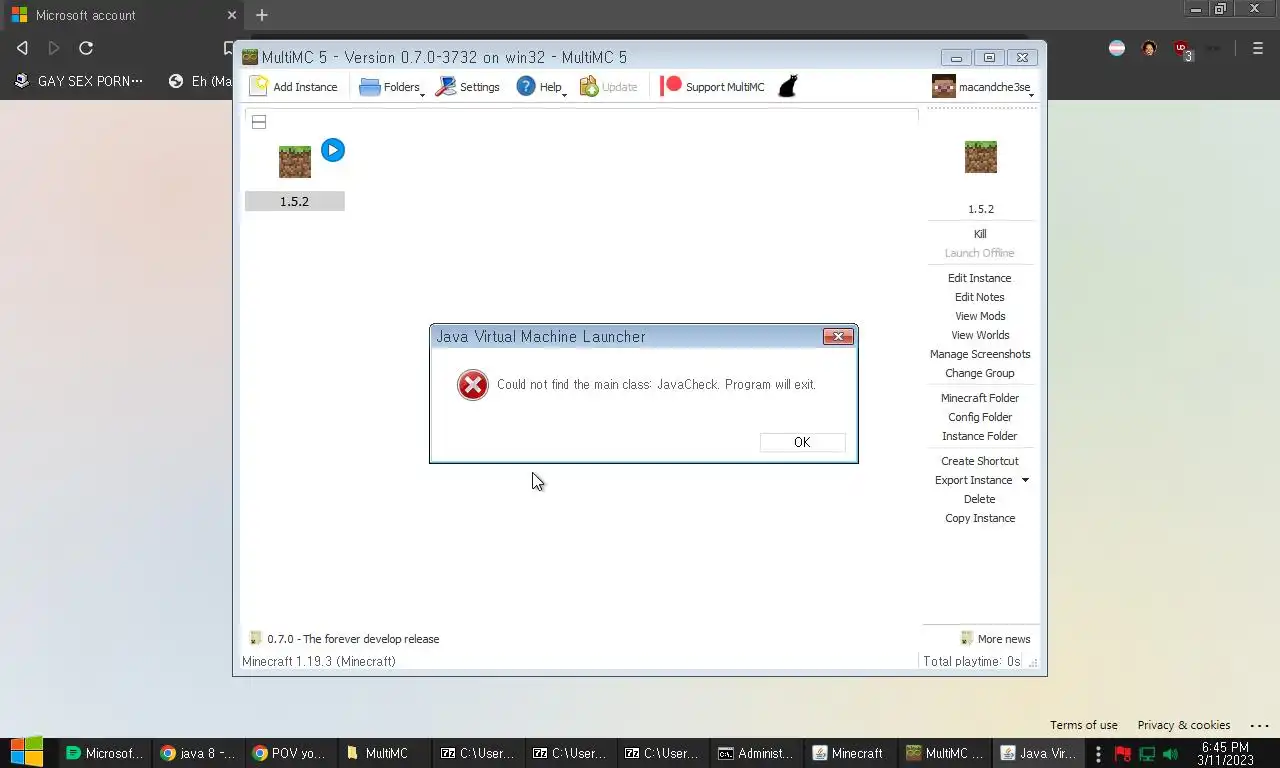Click Copy Instance
The height and width of the screenshot is (768, 1280).
coord(980,518)
